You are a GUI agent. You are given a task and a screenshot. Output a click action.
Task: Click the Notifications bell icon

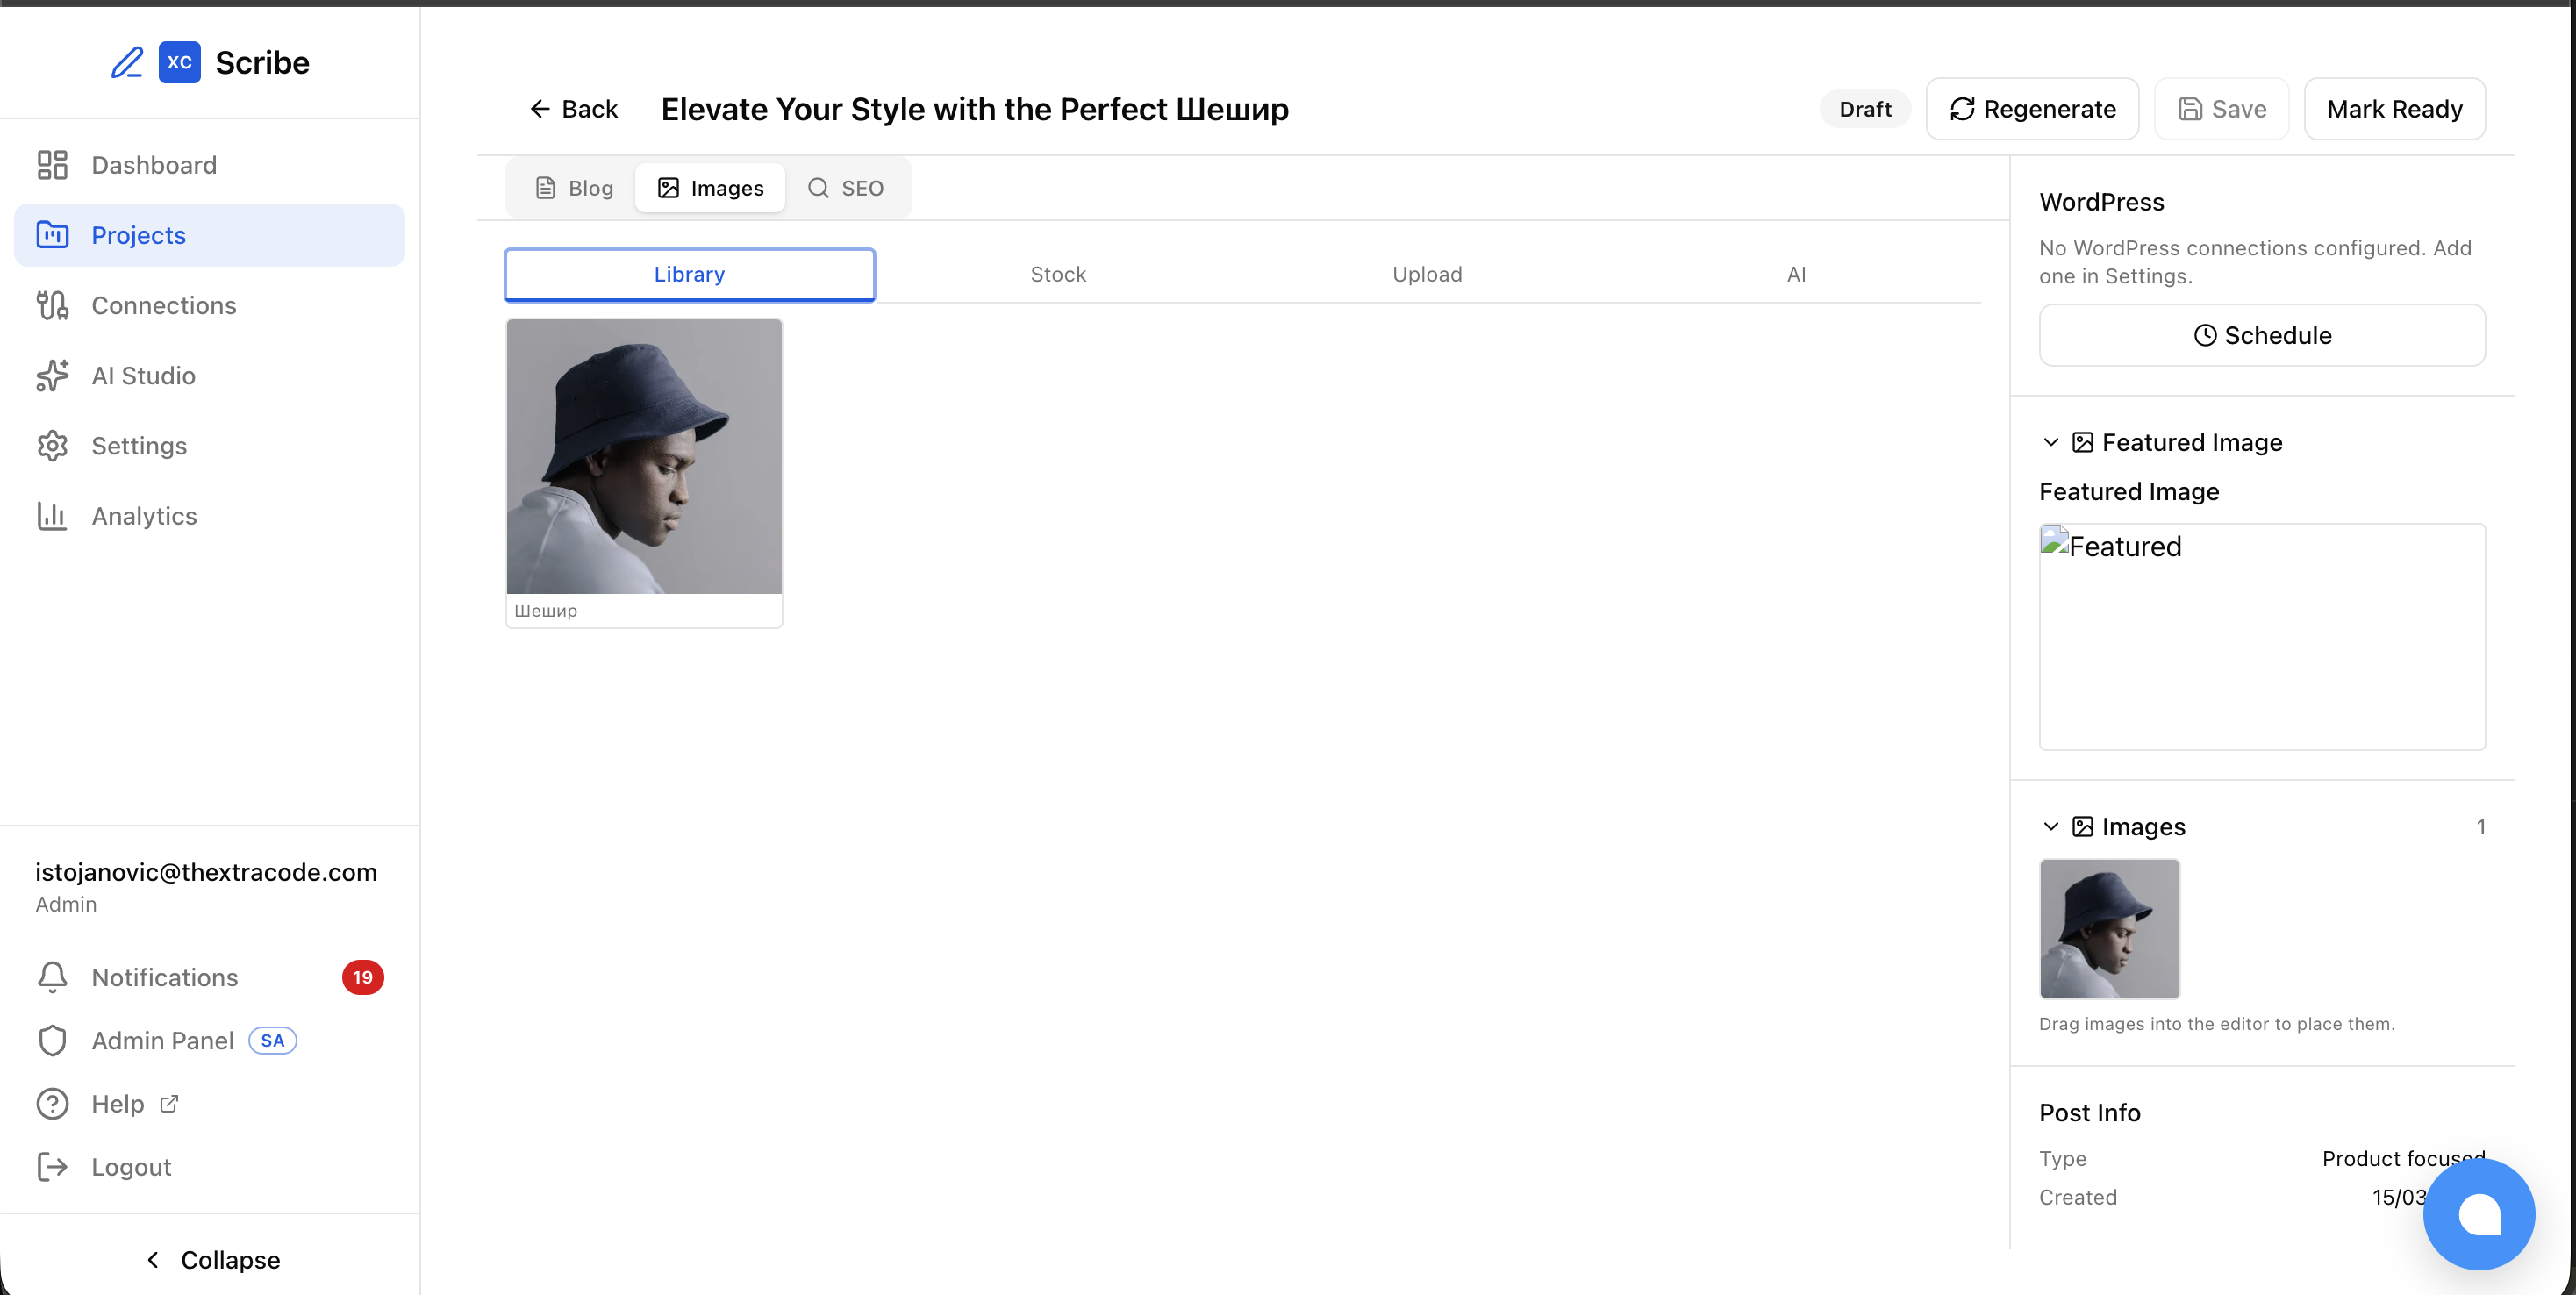click(x=52, y=977)
